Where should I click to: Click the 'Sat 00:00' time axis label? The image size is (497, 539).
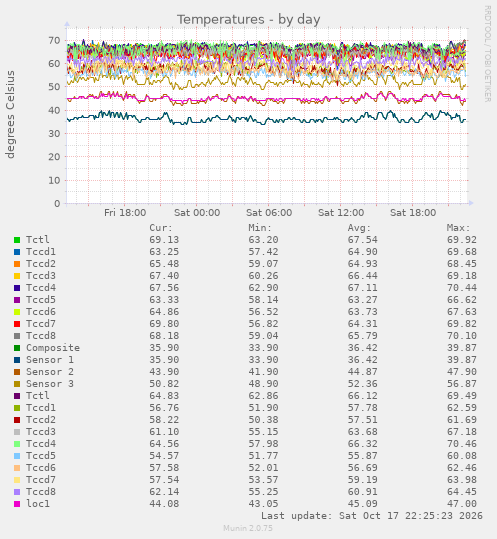pyautogui.click(x=197, y=213)
